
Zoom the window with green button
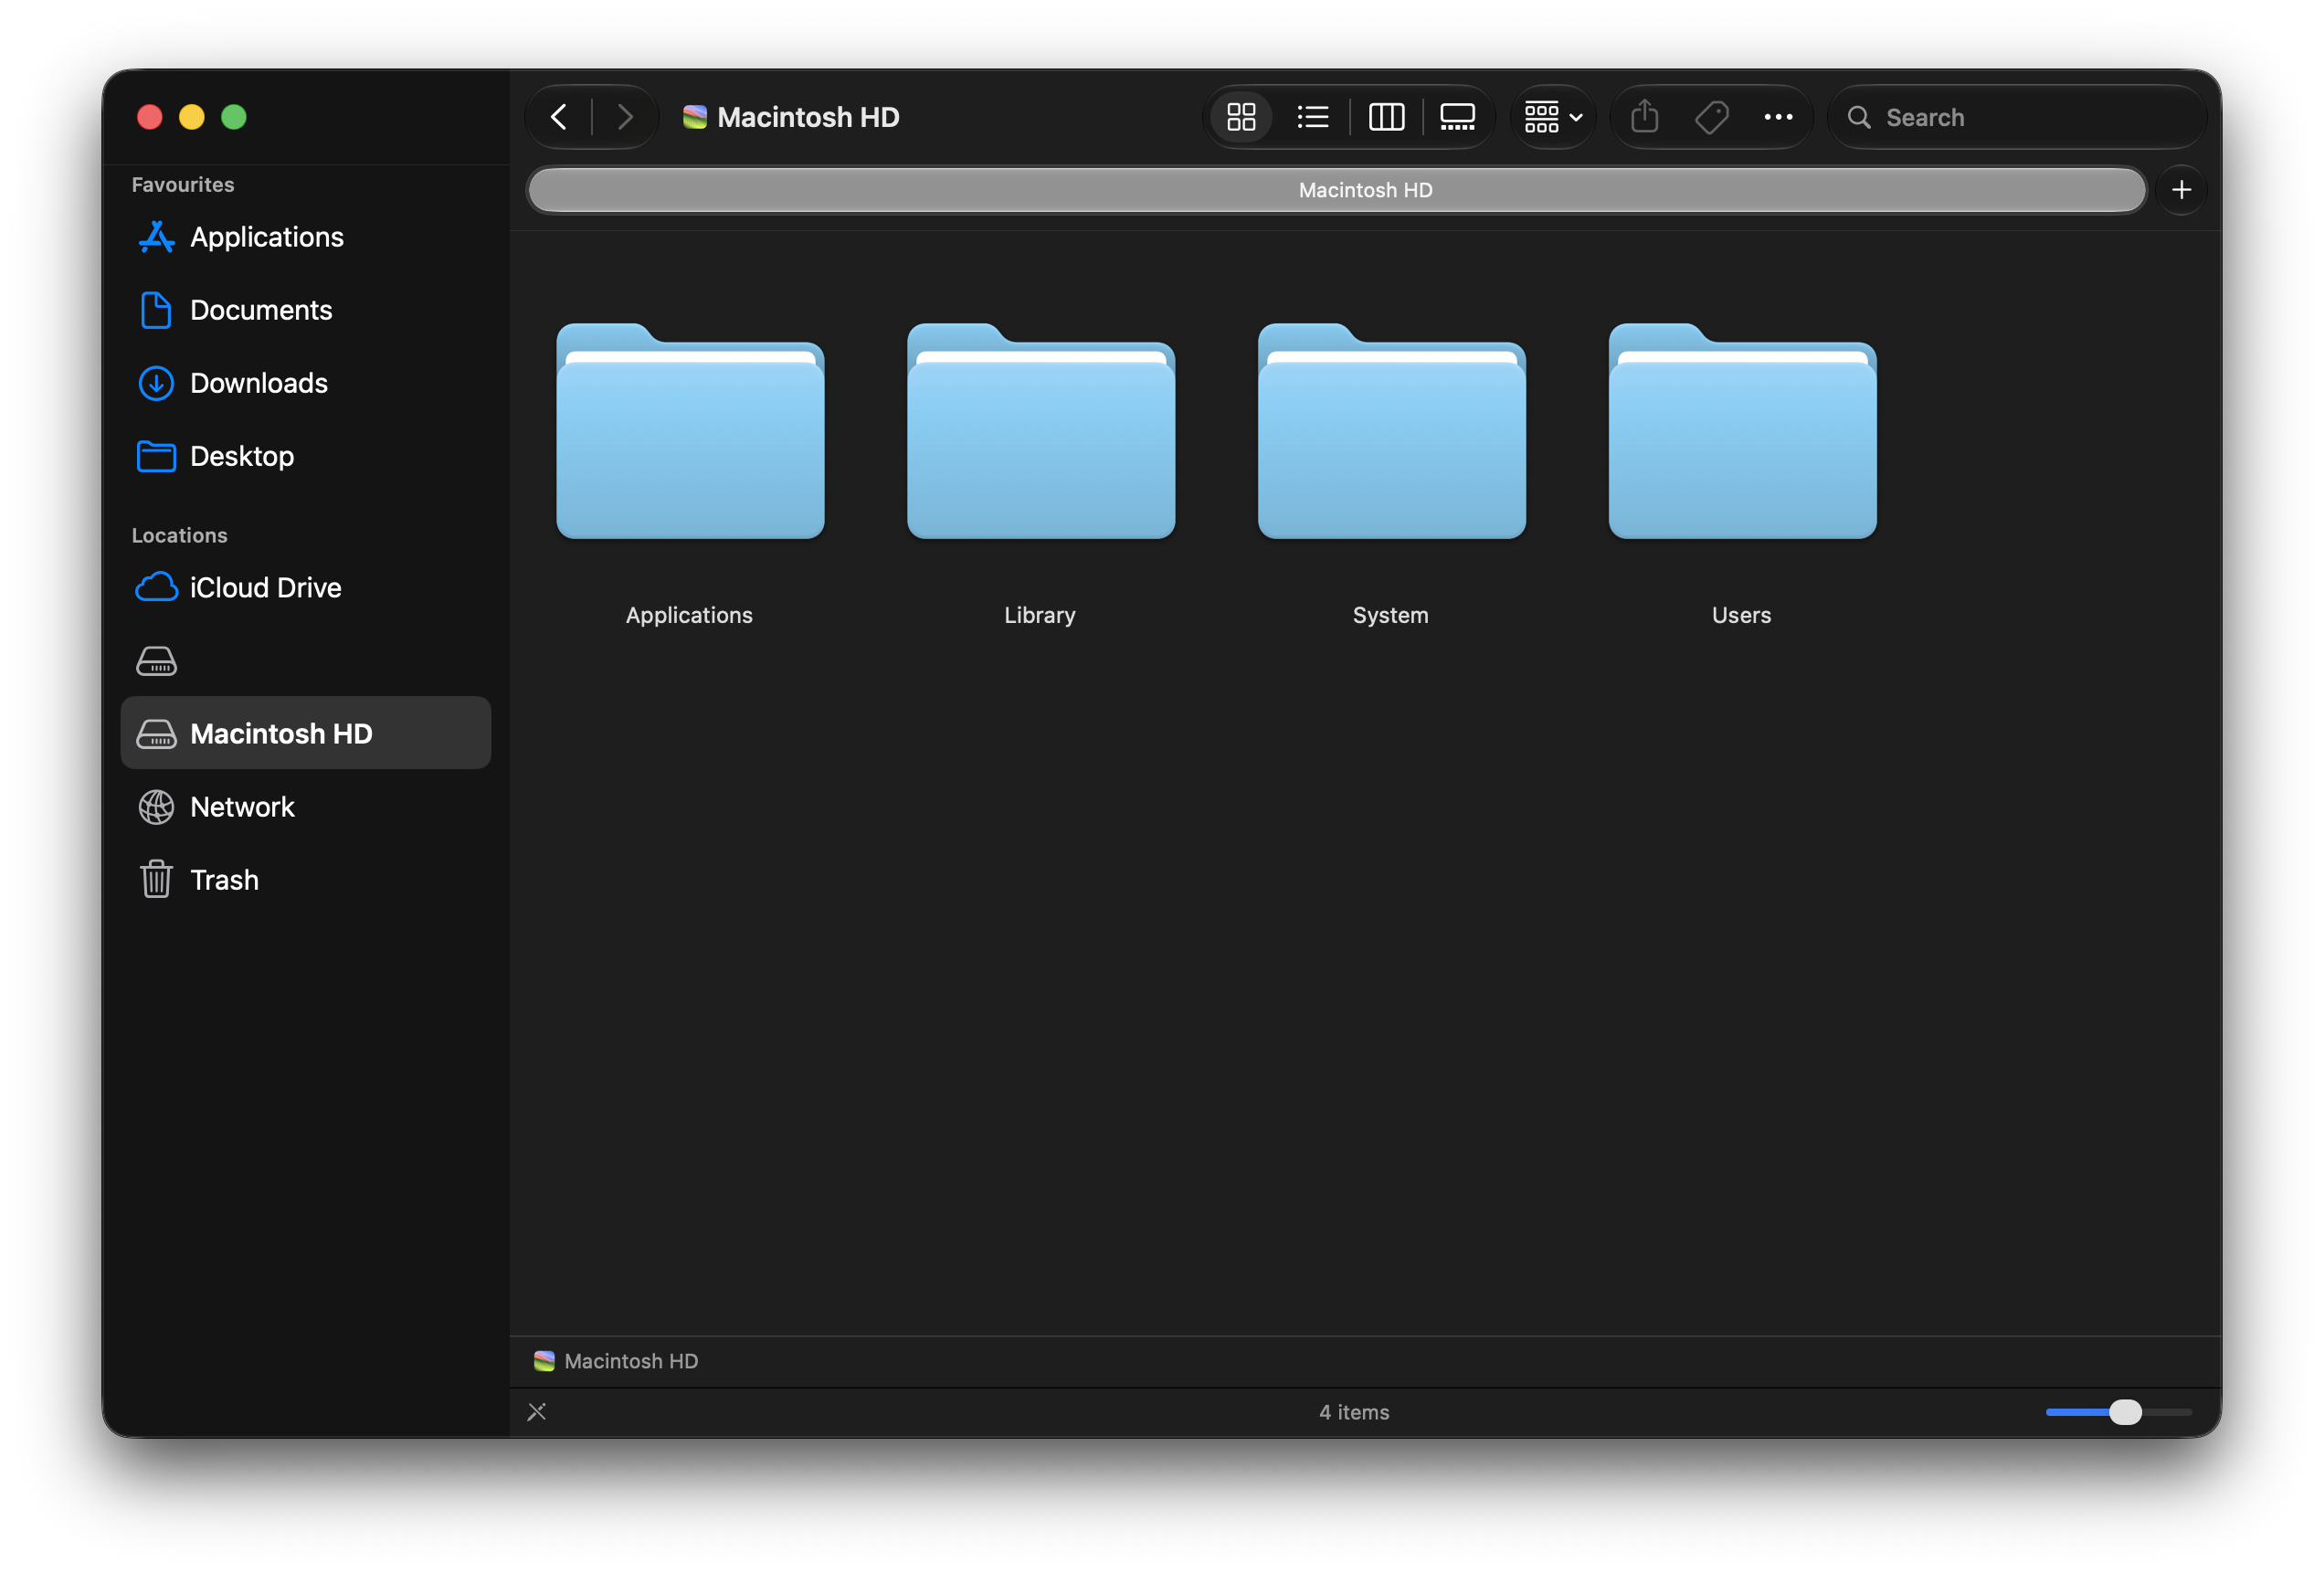(234, 117)
